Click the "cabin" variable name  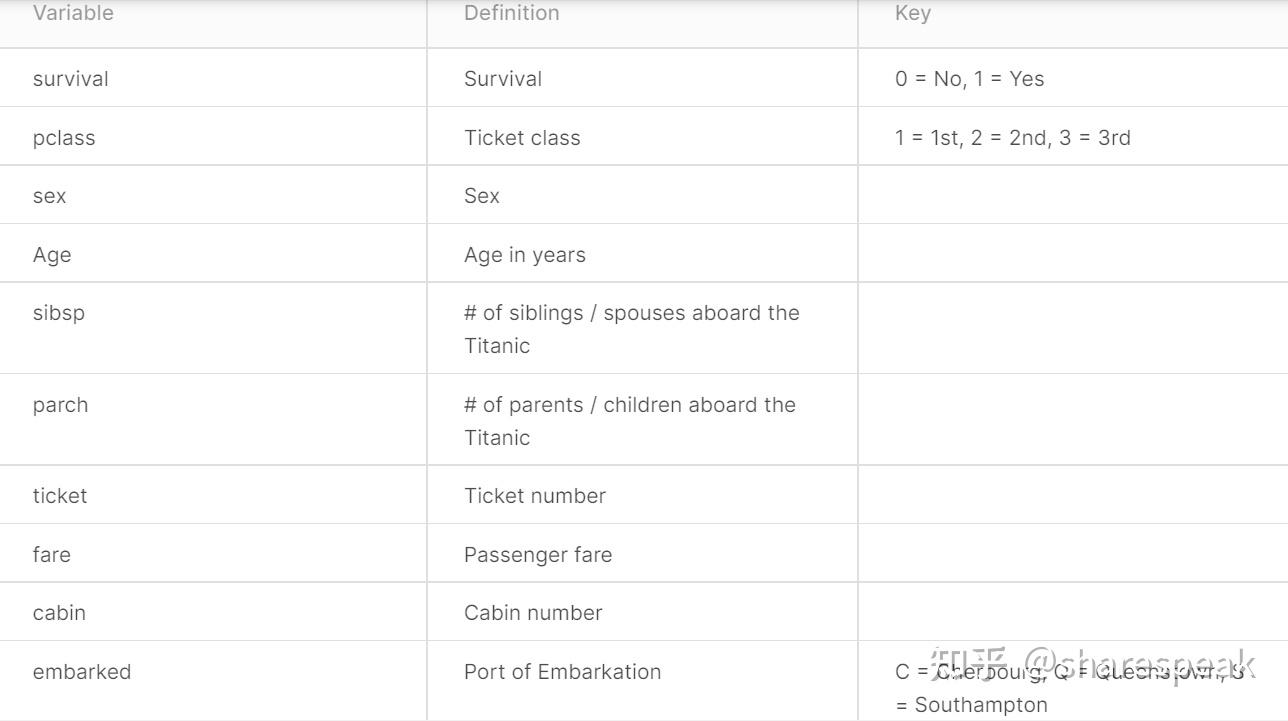59,613
